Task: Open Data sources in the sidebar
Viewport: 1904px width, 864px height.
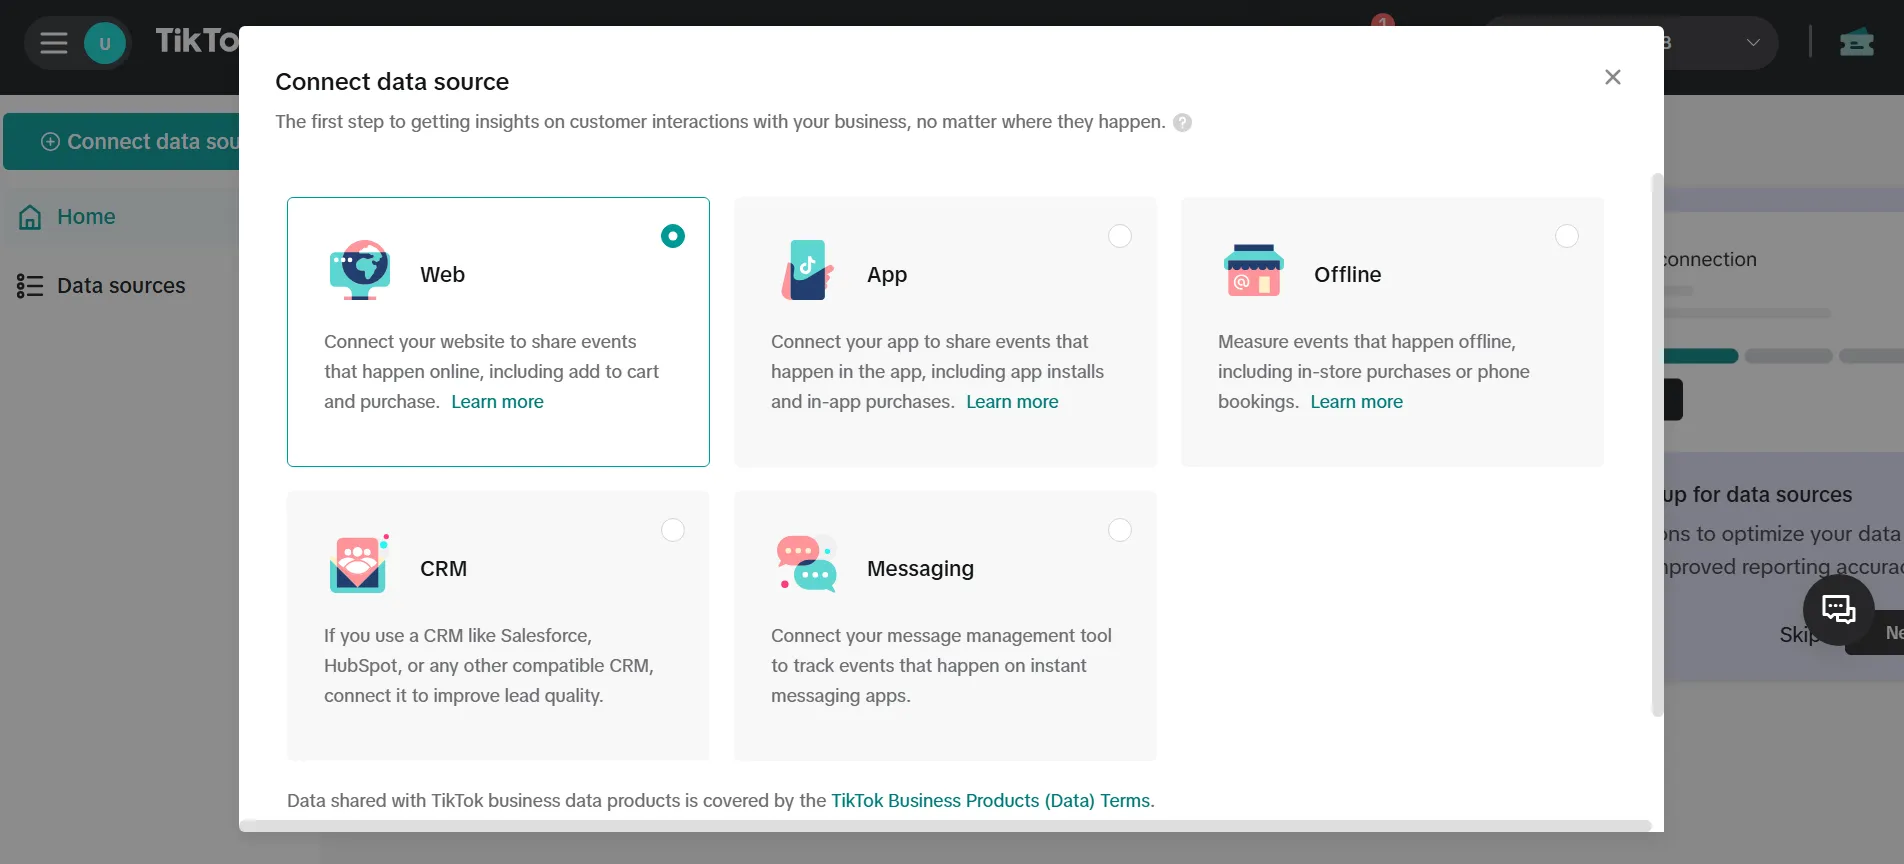Action: pyautogui.click(x=121, y=286)
